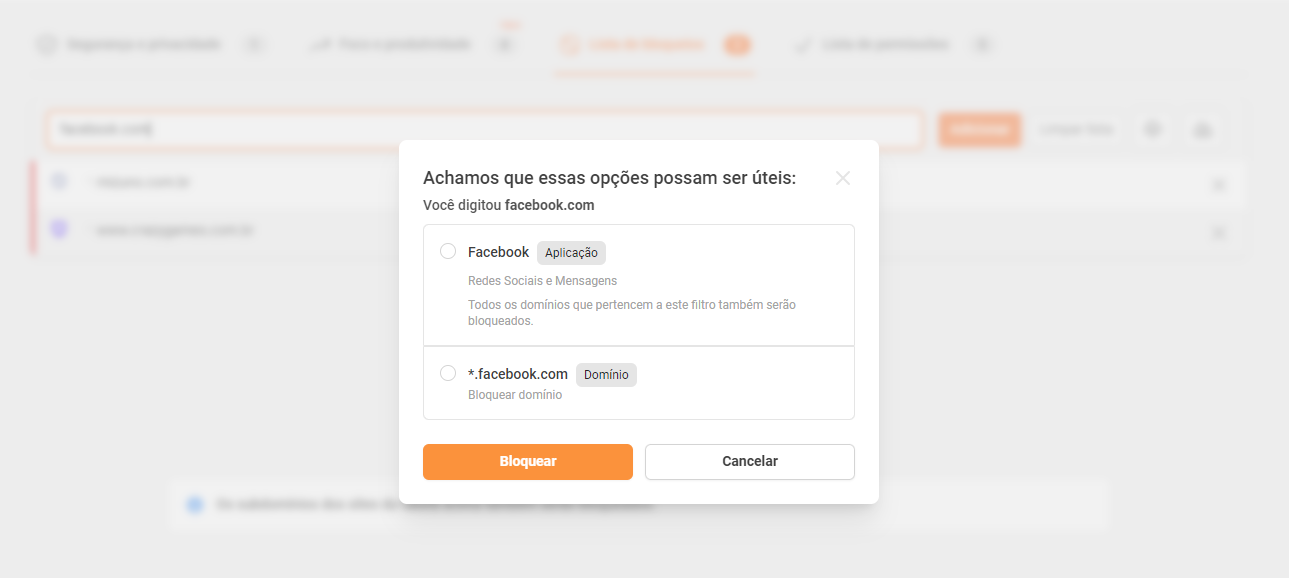
Task: Click the Cancelar button
Action: coord(749,461)
